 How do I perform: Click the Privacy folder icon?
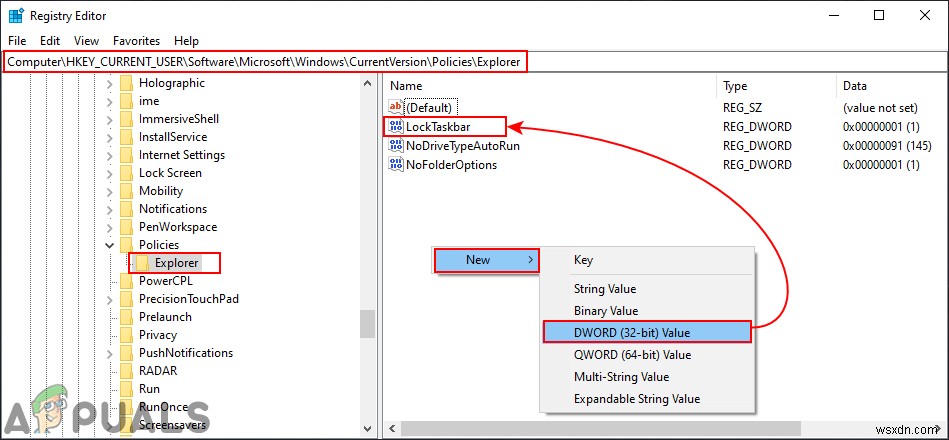point(126,335)
